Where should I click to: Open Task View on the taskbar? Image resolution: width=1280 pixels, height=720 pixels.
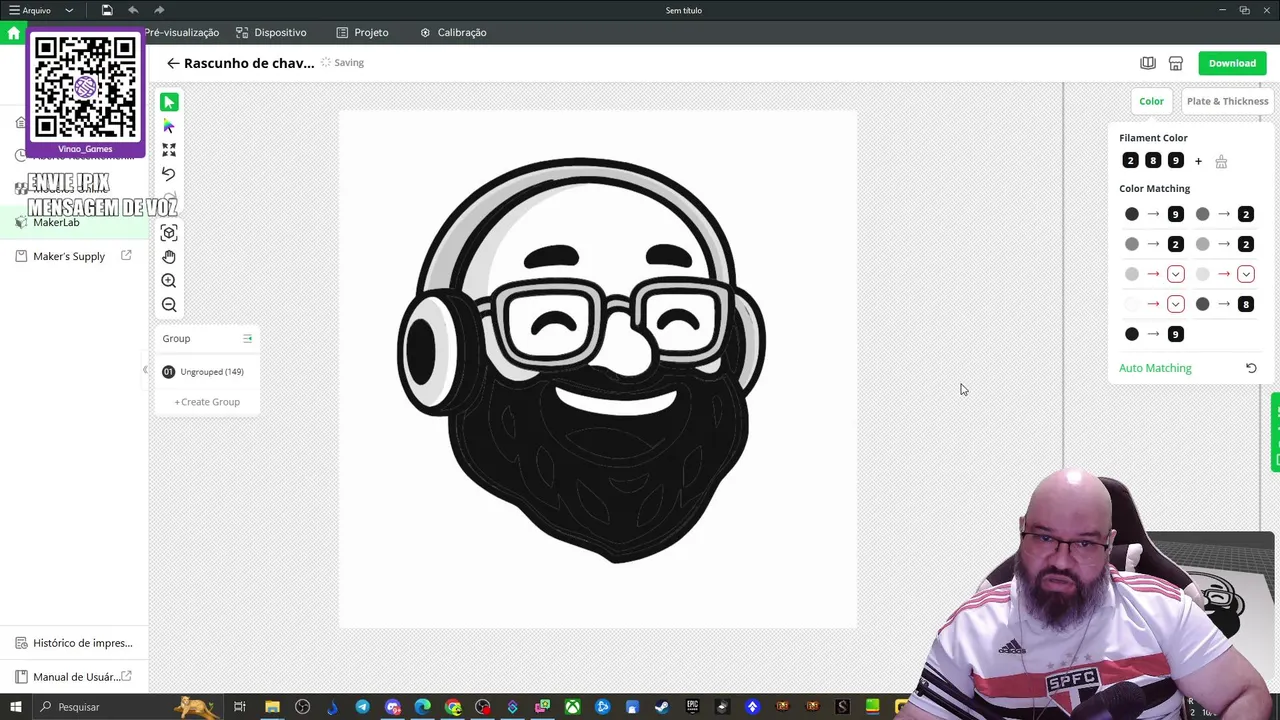[240, 707]
